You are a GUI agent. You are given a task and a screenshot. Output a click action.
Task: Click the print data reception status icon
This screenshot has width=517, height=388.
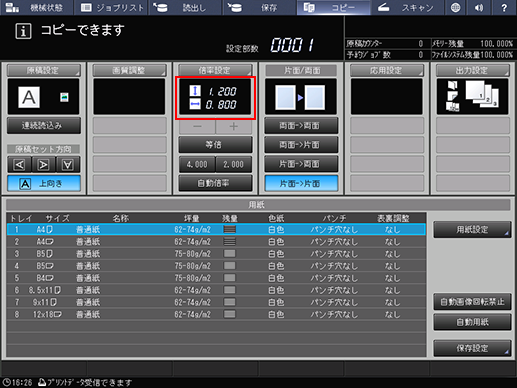tap(42, 382)
